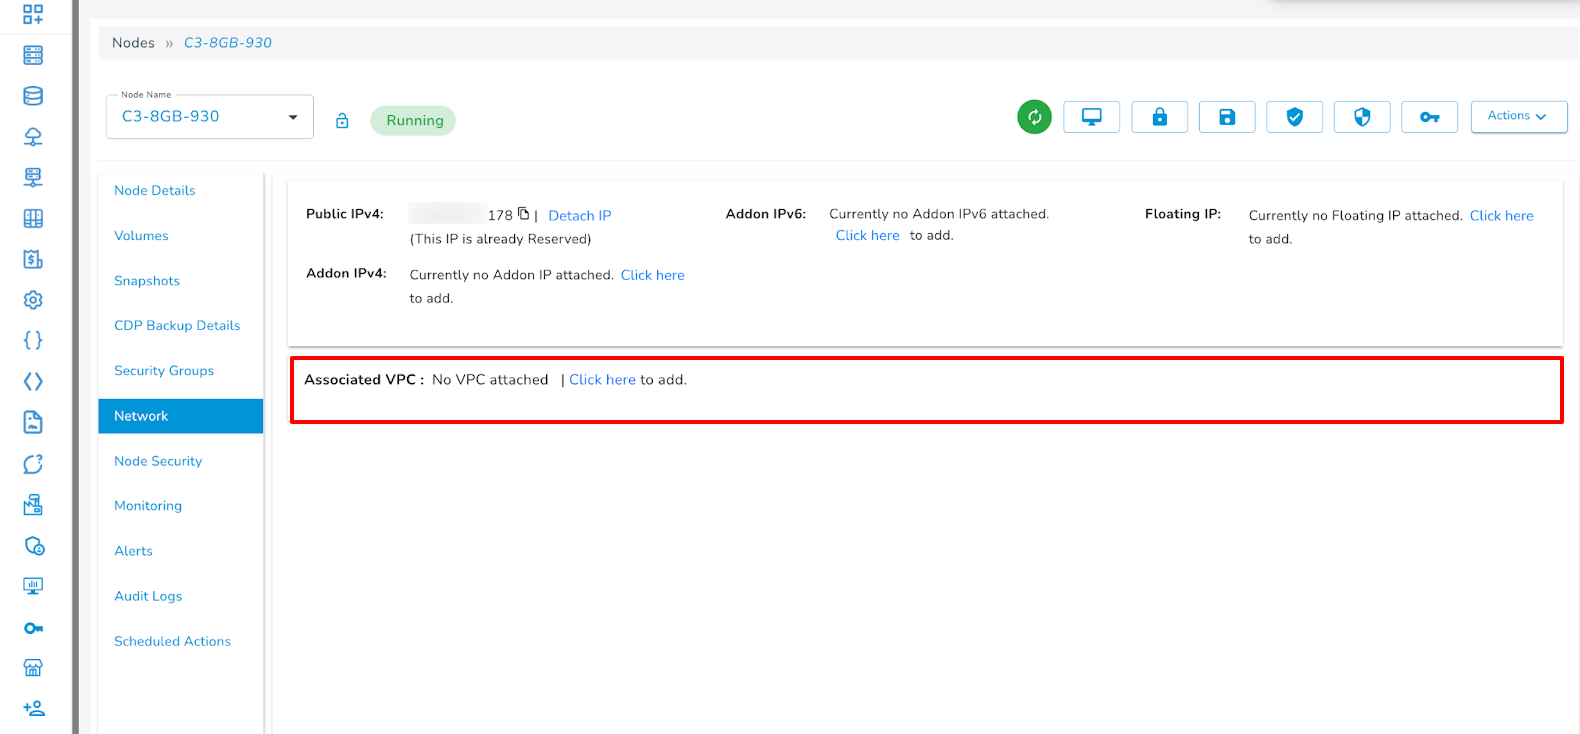
Task: Select the active Network tab
Action: point(181,416)
